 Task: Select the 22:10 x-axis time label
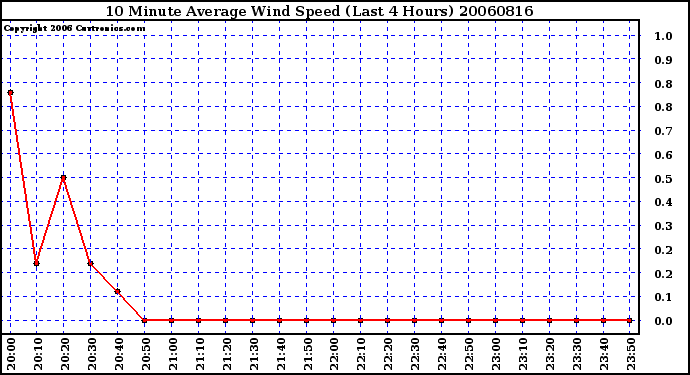point(361,354)
